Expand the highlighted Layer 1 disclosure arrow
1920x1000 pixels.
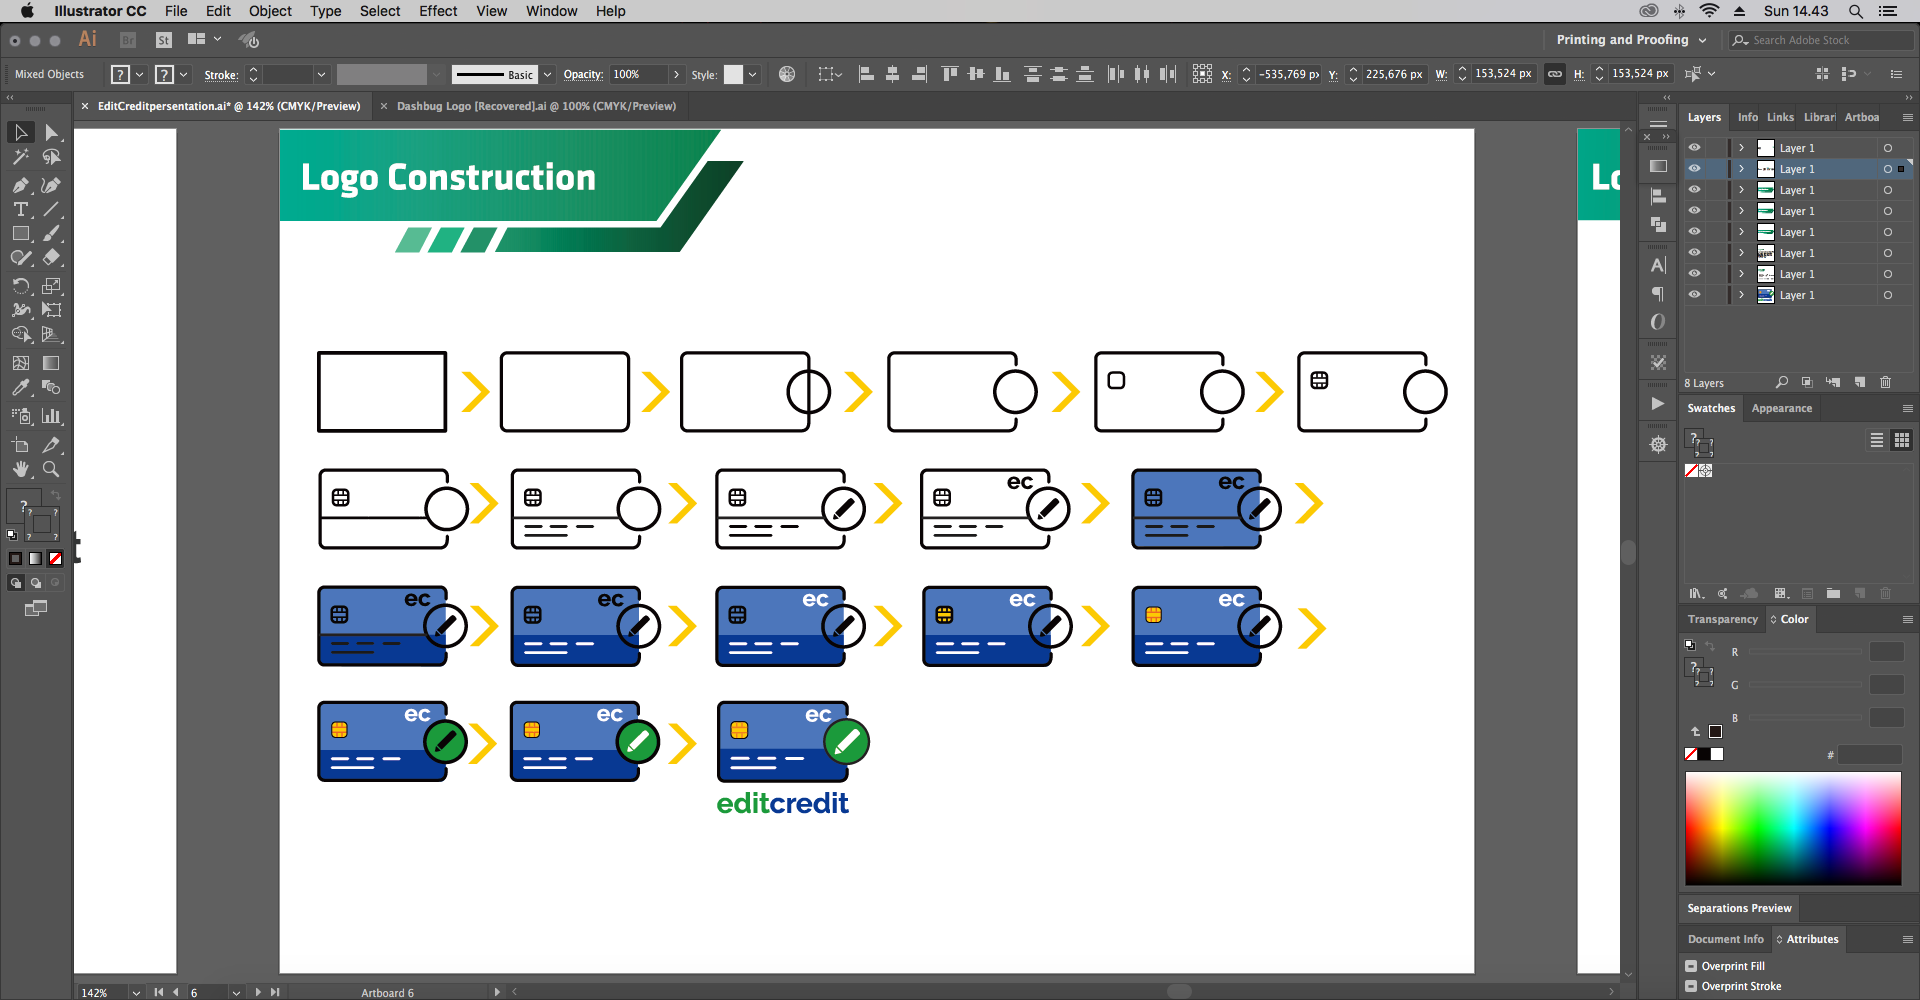pyautogui.click(x=1741, y=169)
